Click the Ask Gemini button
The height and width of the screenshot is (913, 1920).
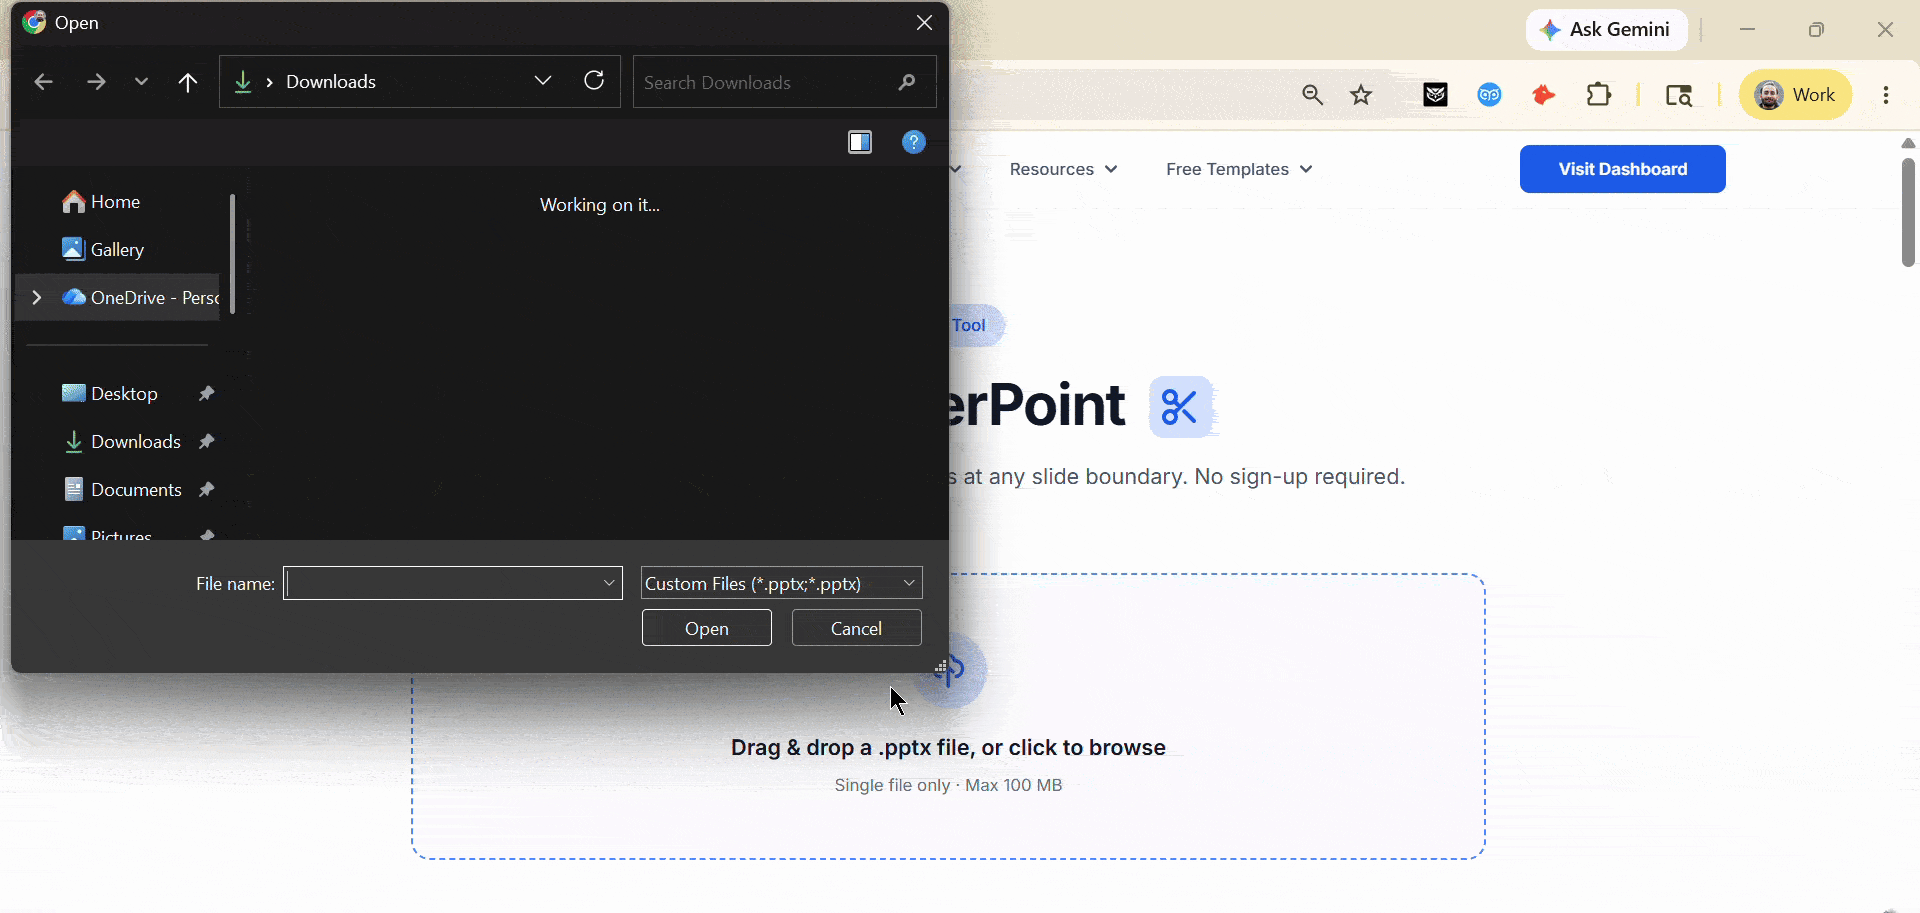click(1606, 30)
